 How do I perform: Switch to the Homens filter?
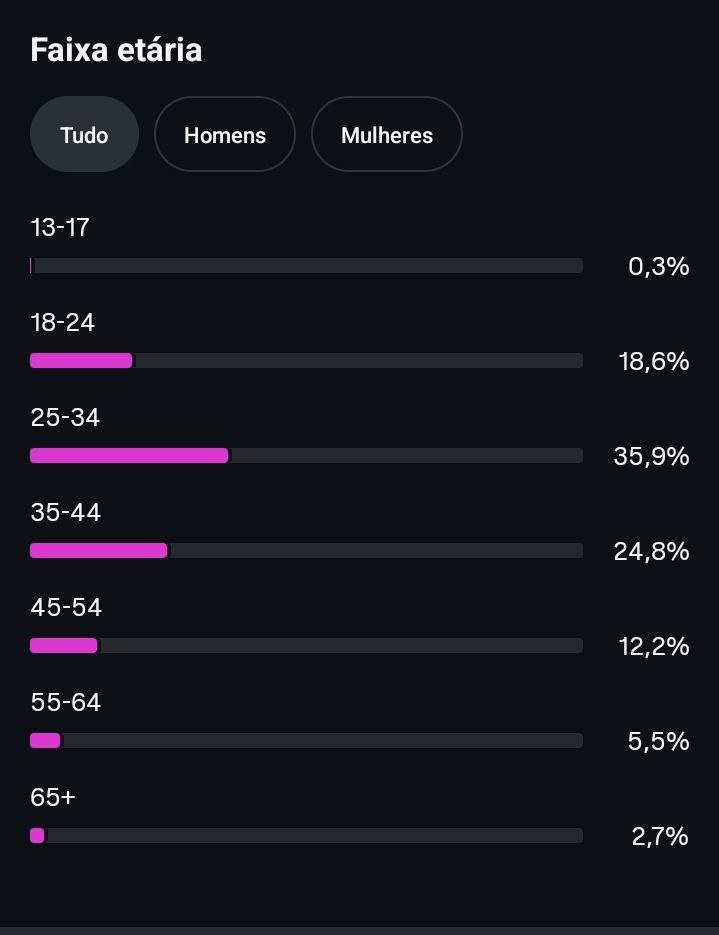coord(225,135)
